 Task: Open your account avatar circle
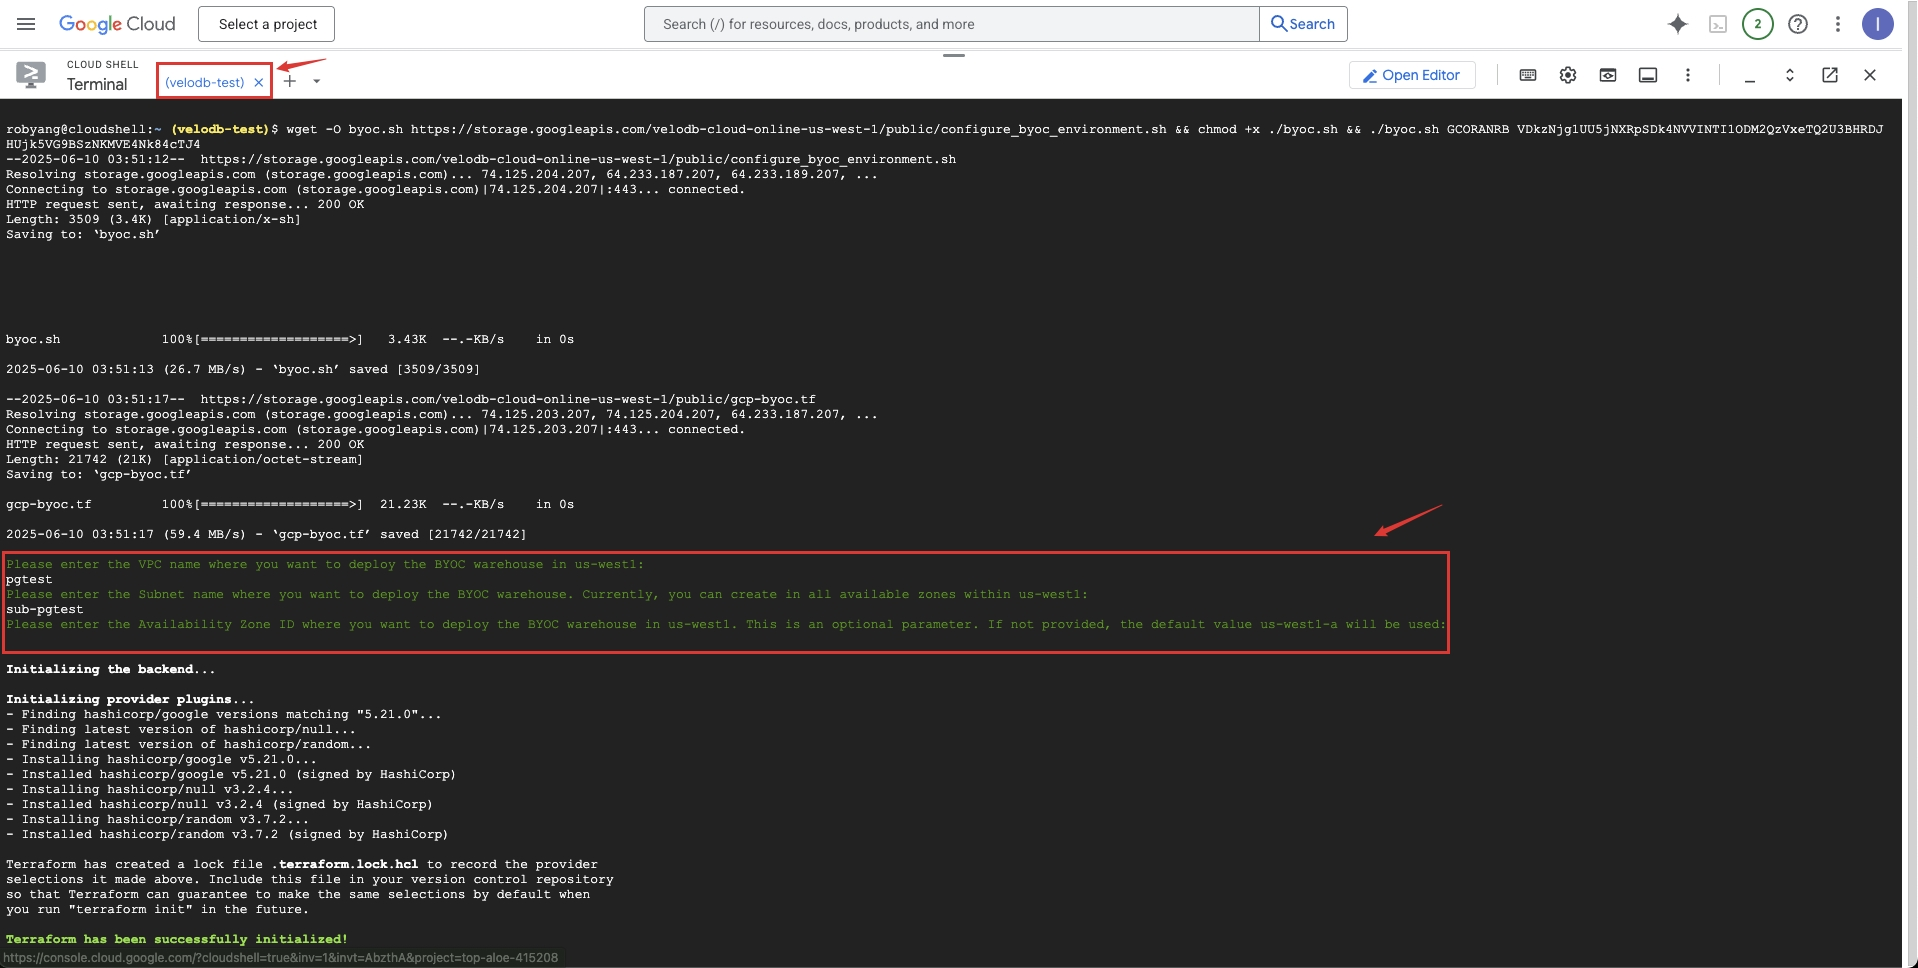(1879, 24)
